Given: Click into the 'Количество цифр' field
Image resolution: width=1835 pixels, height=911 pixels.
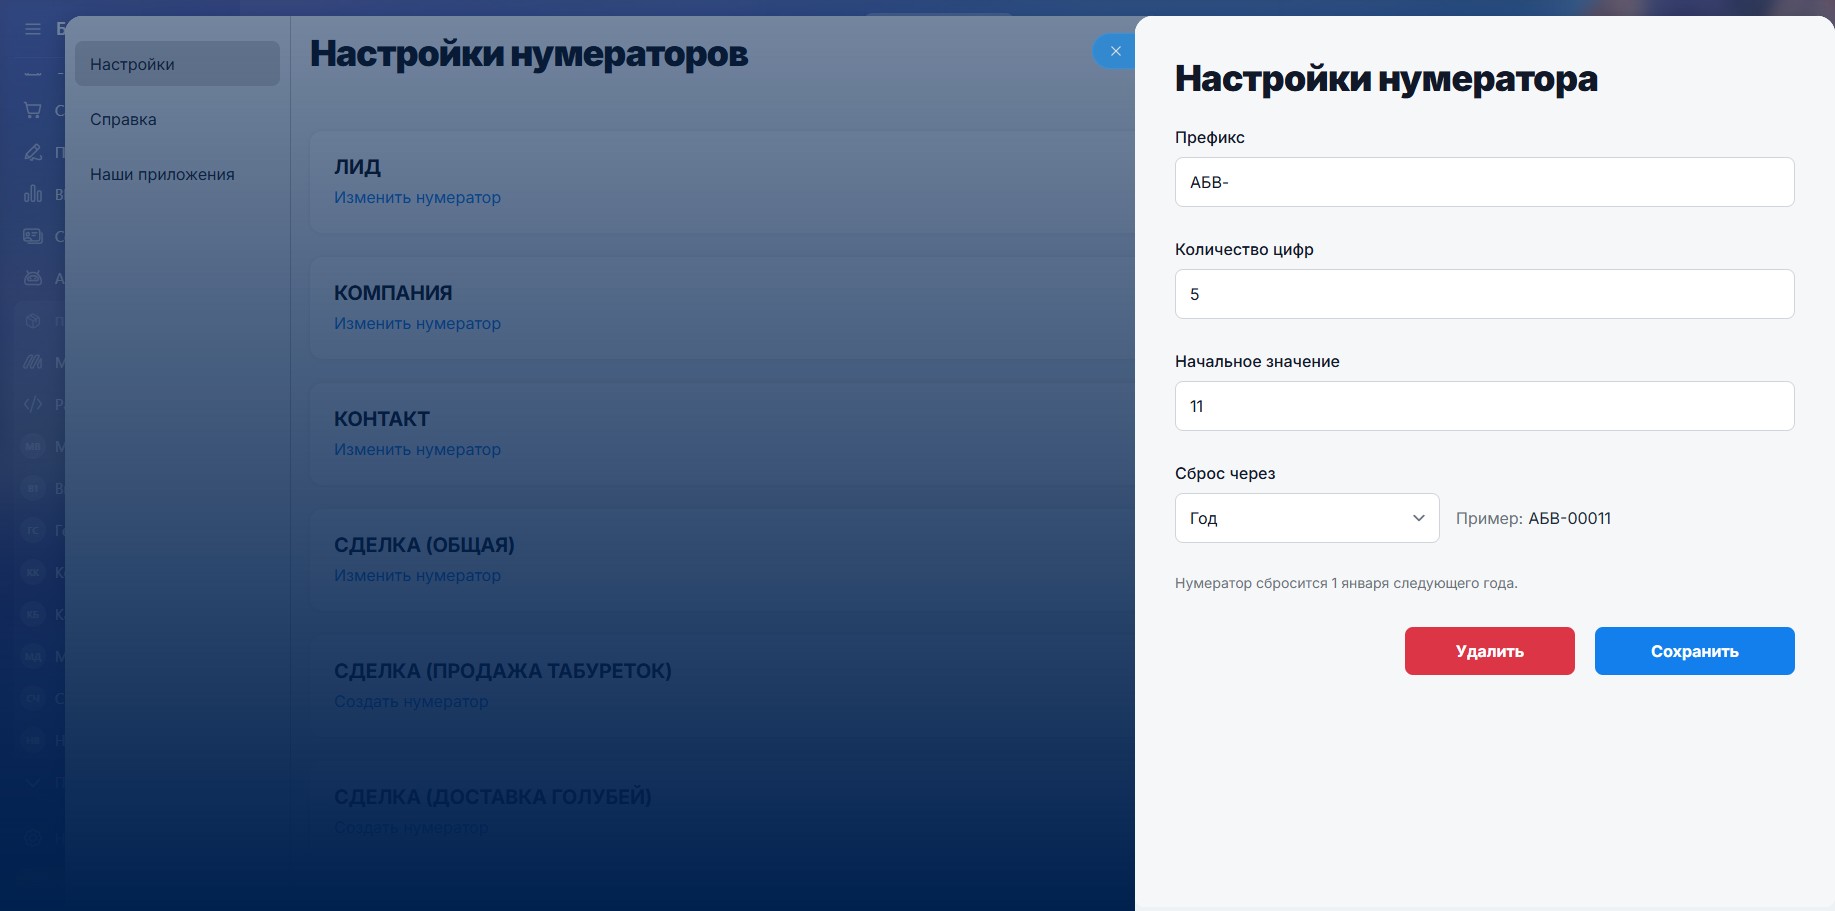Looking at the screenshot, I should click(x=1484, y=294).
